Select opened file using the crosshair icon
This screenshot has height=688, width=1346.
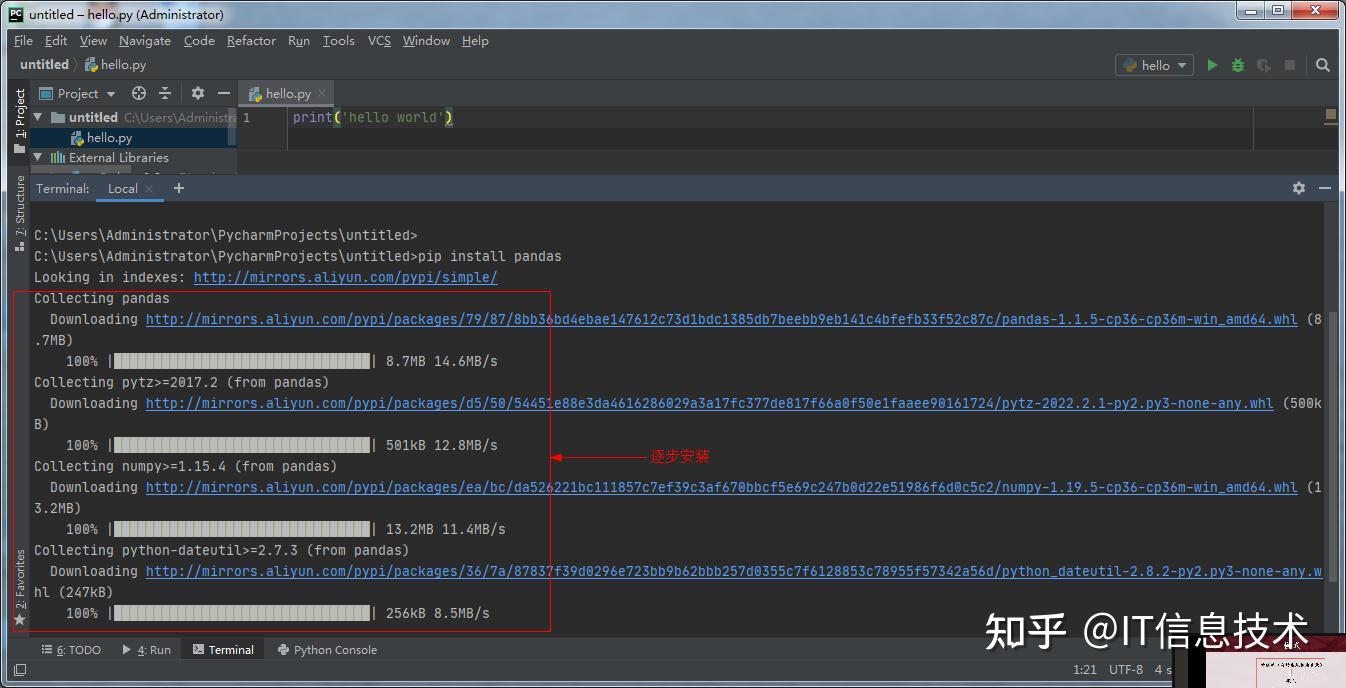137,92
